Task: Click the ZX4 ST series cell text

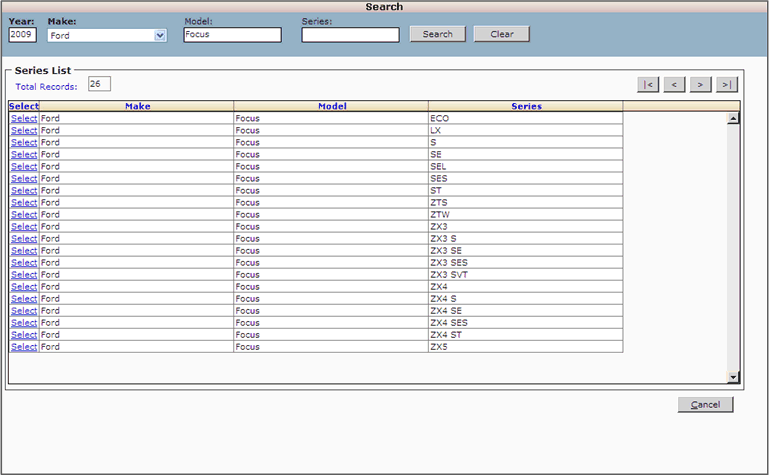Action: pyautogui.click(x=446, y=334)
